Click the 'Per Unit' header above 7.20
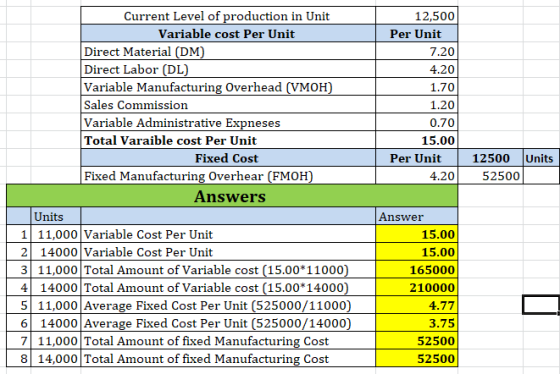Screen dimensions: 560x374 tap(416, 34)
